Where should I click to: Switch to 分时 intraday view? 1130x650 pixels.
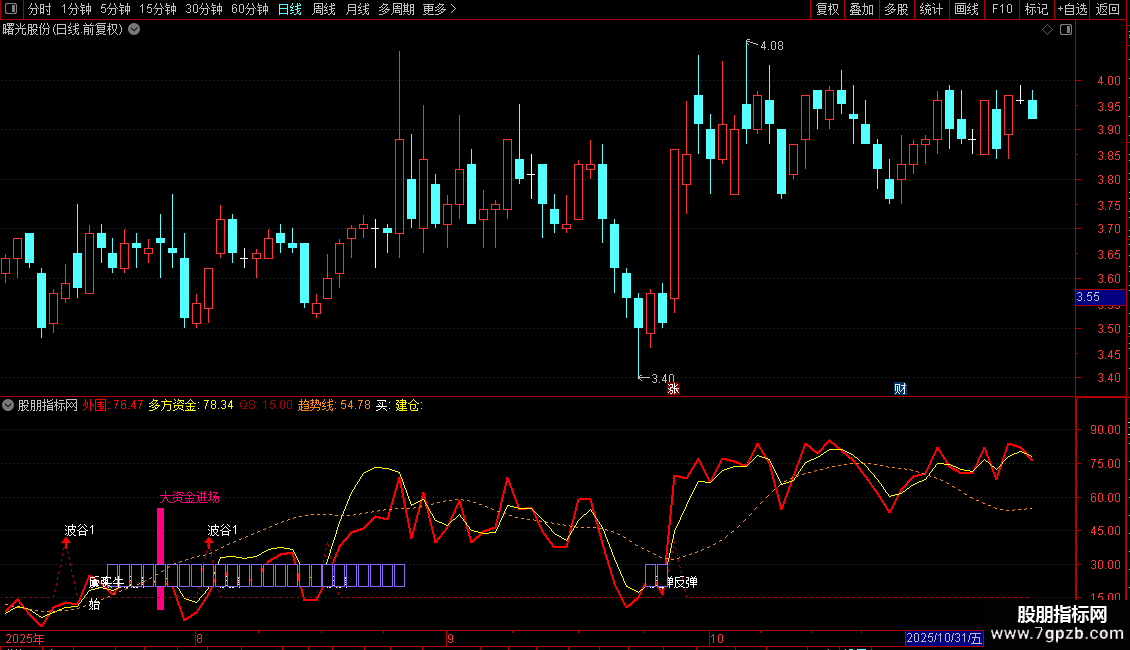pos(40,9)
